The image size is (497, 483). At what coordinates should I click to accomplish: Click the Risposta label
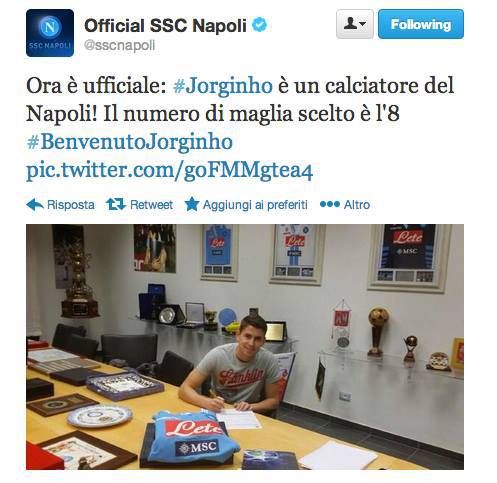pos(71,205)
